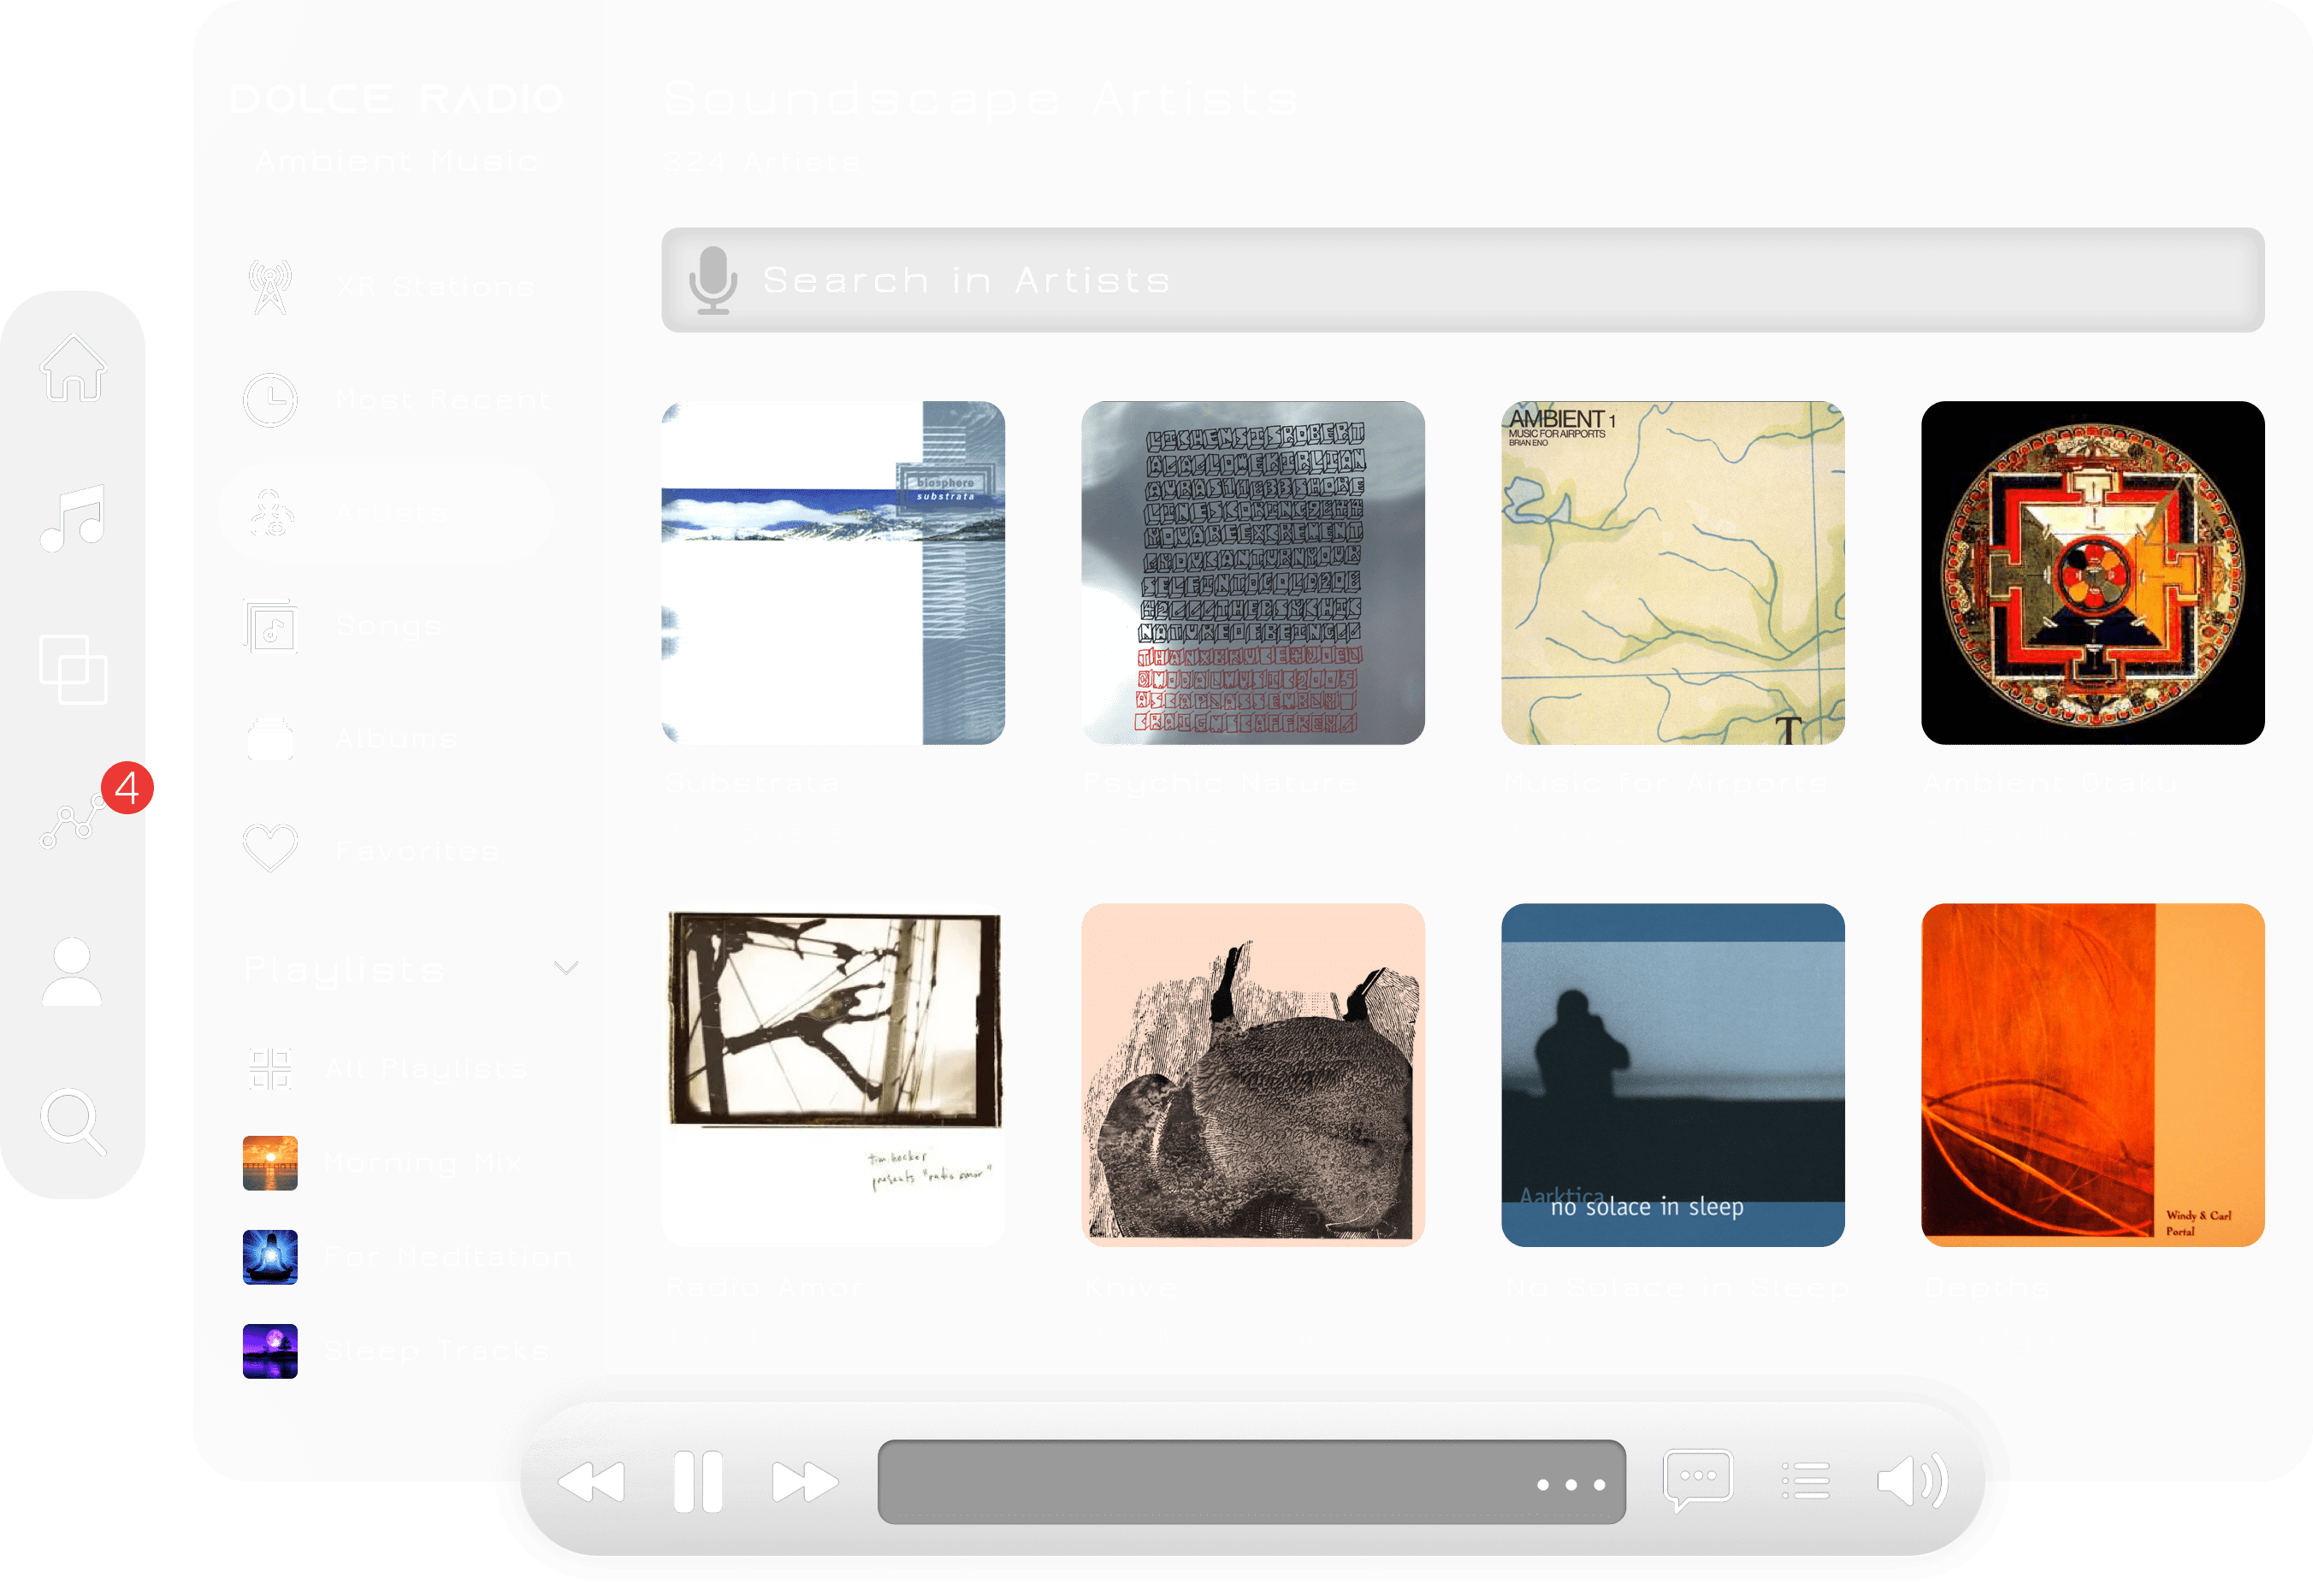Screen dimensions: 2313x1596
Task: Rewind to the previous track
Action: pos(592,1482)
